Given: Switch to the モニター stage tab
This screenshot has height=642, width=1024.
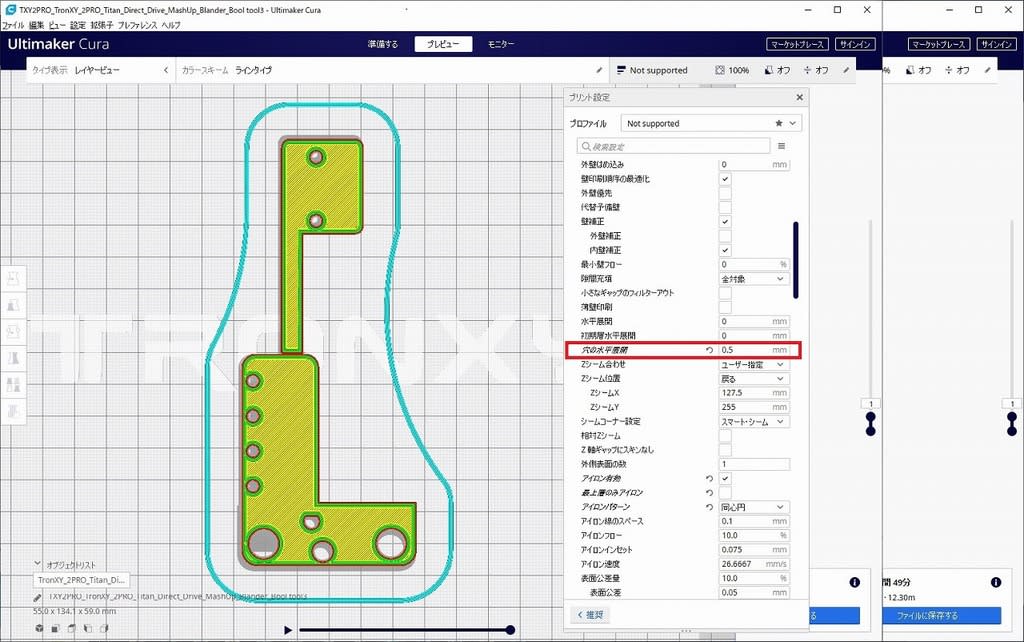Looking at the screenshot, I should pyautogui.click(x=501, y=44).
